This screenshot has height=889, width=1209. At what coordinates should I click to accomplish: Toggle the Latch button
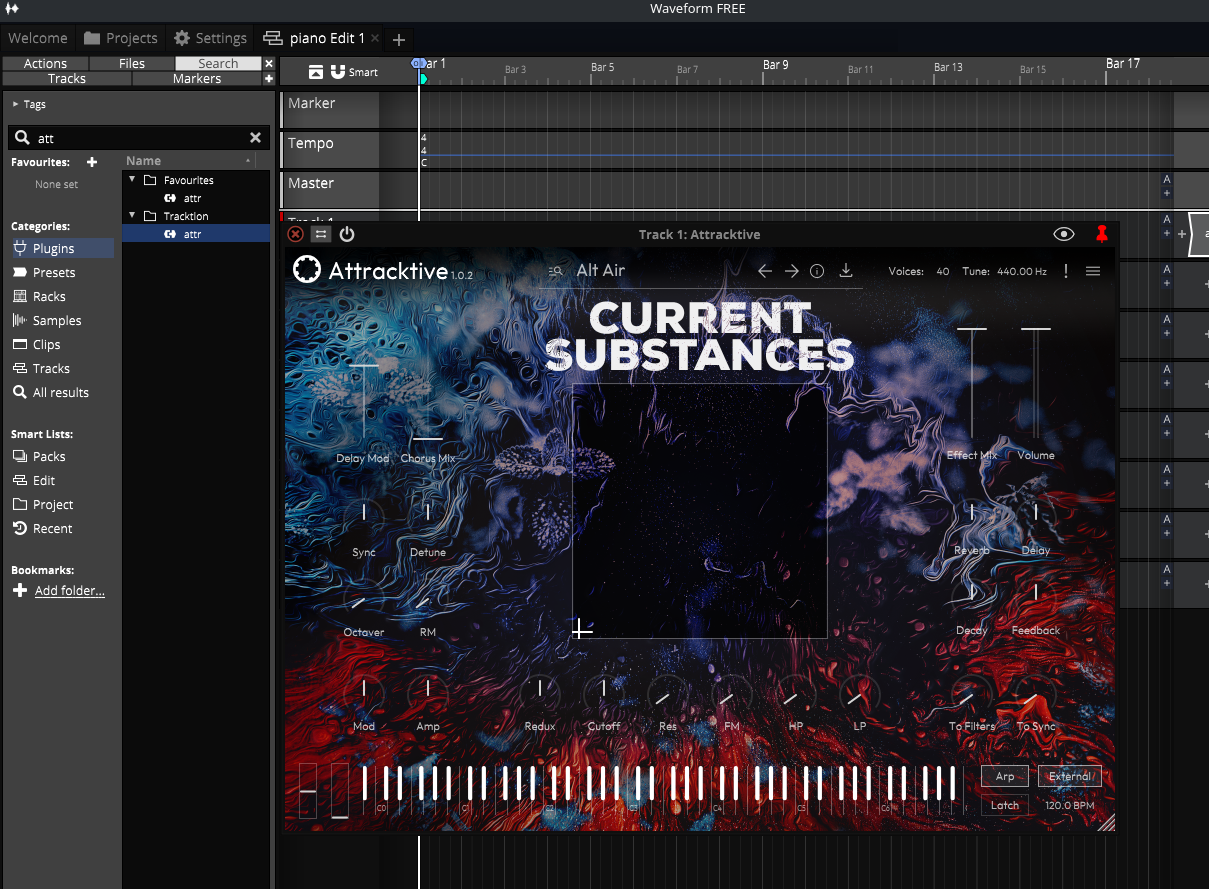(1005, 805)
